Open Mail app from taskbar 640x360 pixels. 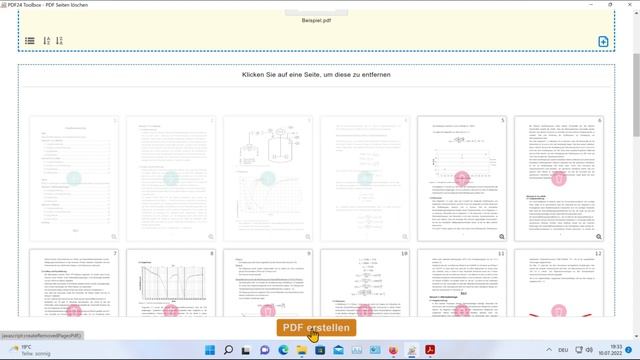[x=338, y=350]
